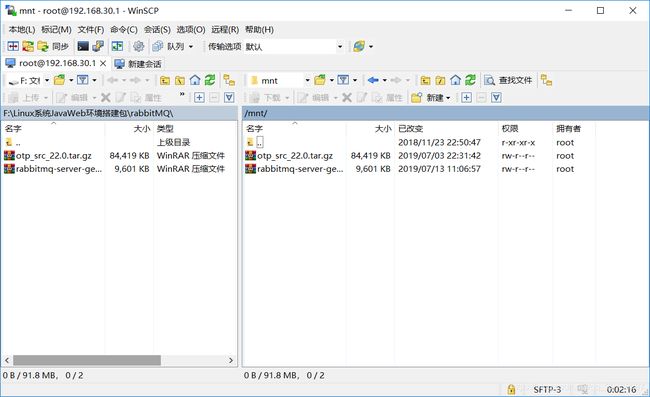Go to remote root directory icon
Screen dimensions: 650x397
[x=440, y=80]
